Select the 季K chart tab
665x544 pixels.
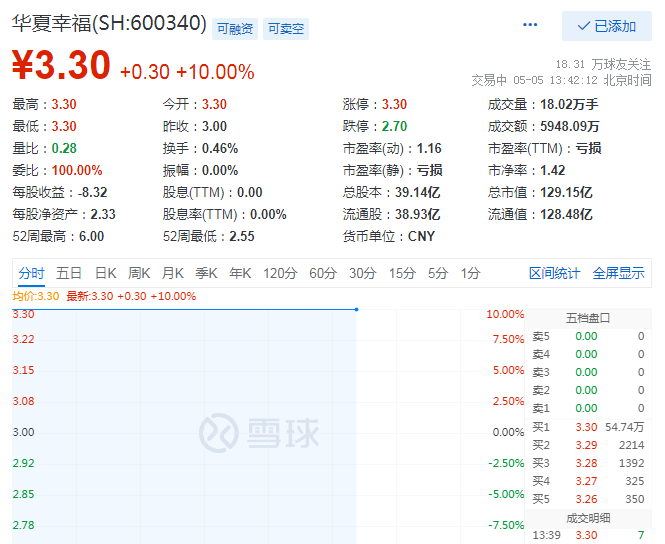coord(206,273)
